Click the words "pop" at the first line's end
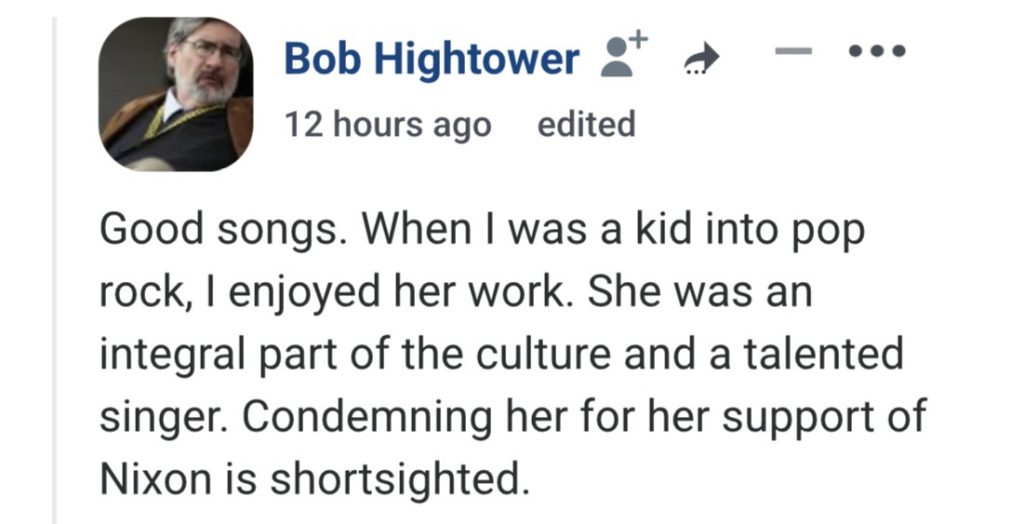Image resolution: width=1024 pixels, height=524 pixels. [830, 234]
